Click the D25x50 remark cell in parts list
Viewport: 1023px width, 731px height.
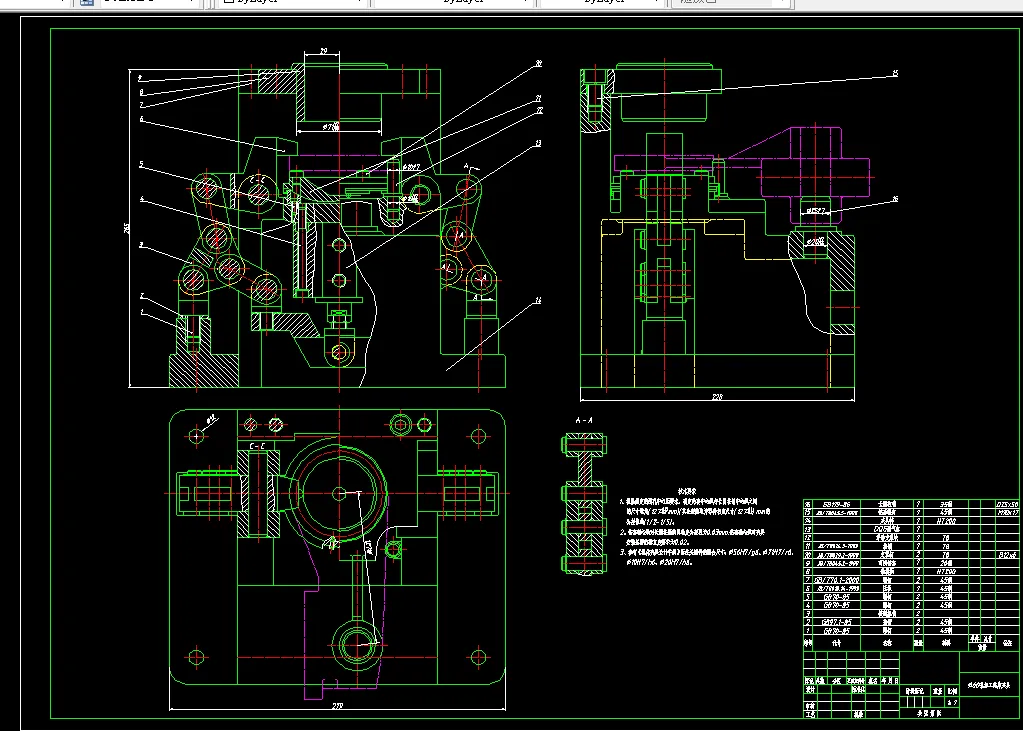pyautogui.click(x=1007, y=505)
